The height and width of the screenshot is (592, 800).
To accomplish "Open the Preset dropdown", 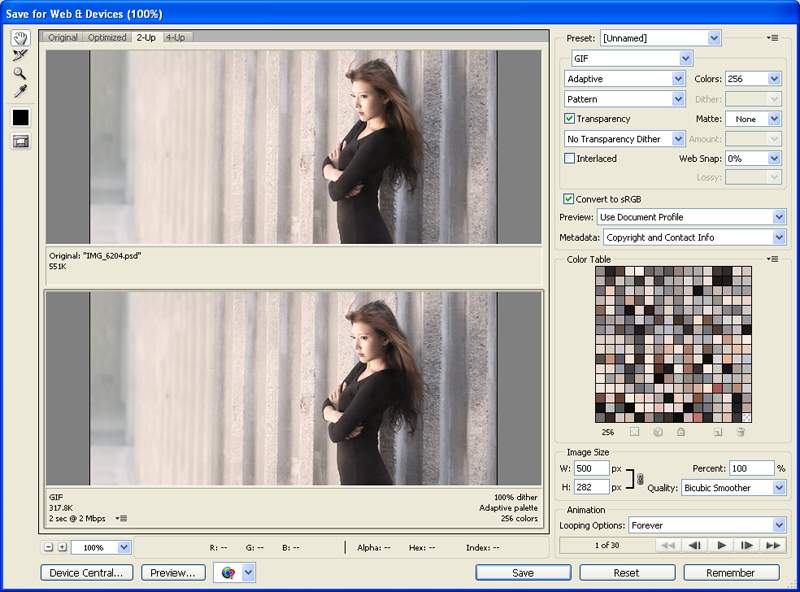I will 660,38.
